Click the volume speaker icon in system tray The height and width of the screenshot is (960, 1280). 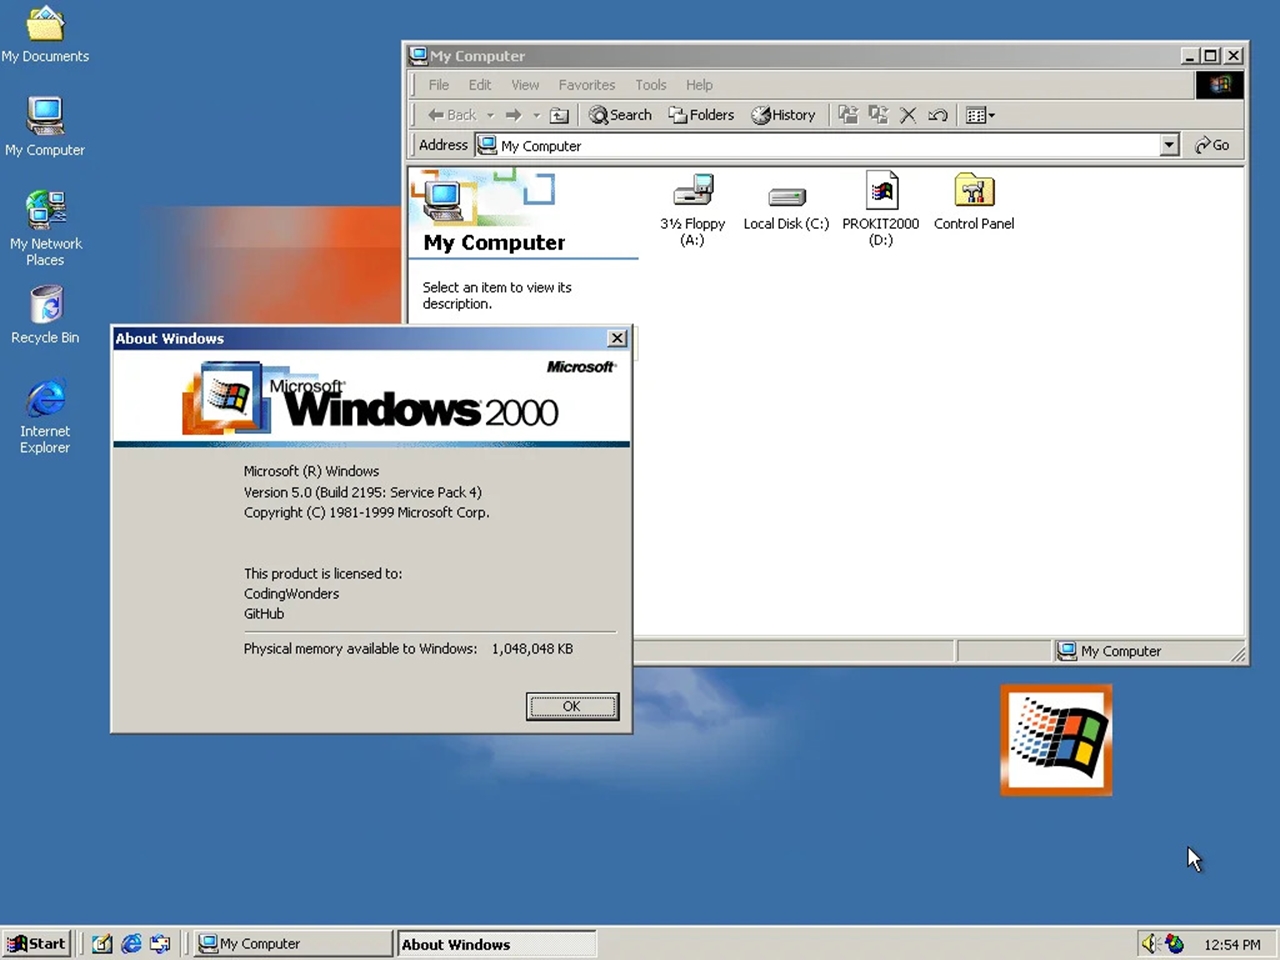click(1149, 943)
